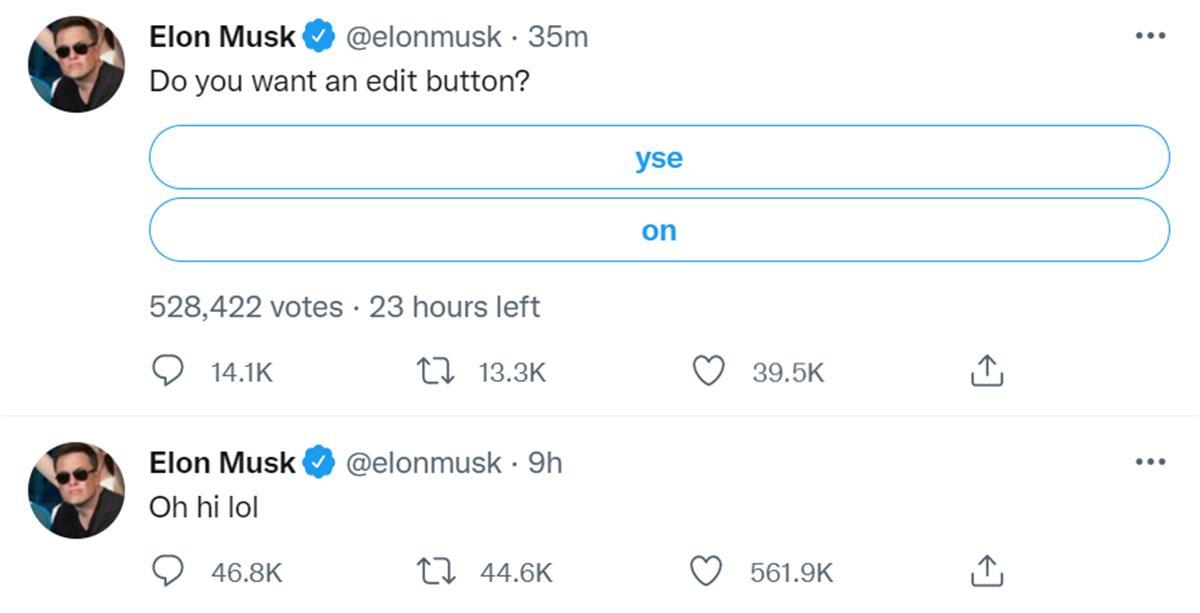Click the profile avatar on the poll tweet

coord(76,63)
